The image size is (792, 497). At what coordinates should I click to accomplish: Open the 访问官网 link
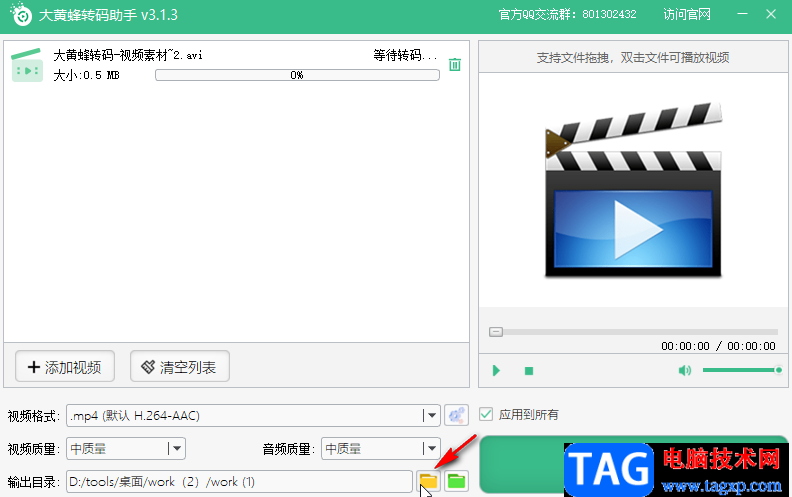[686, 14]
